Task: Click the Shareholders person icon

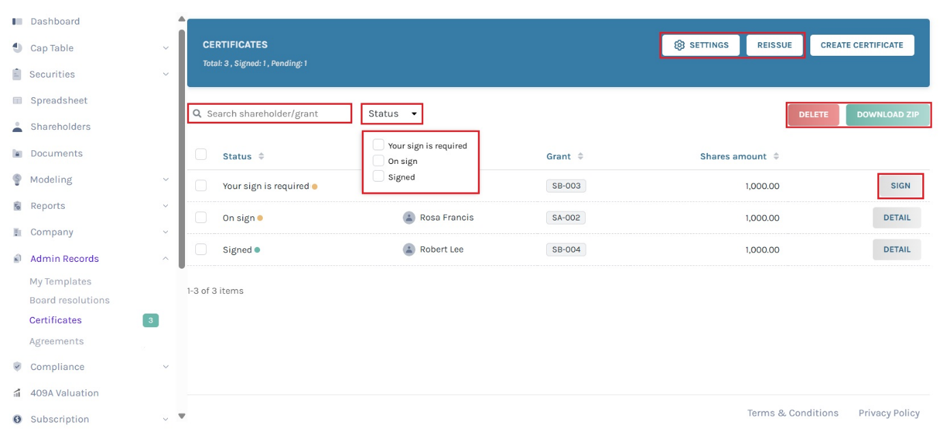Action: (x=17, y=127)
